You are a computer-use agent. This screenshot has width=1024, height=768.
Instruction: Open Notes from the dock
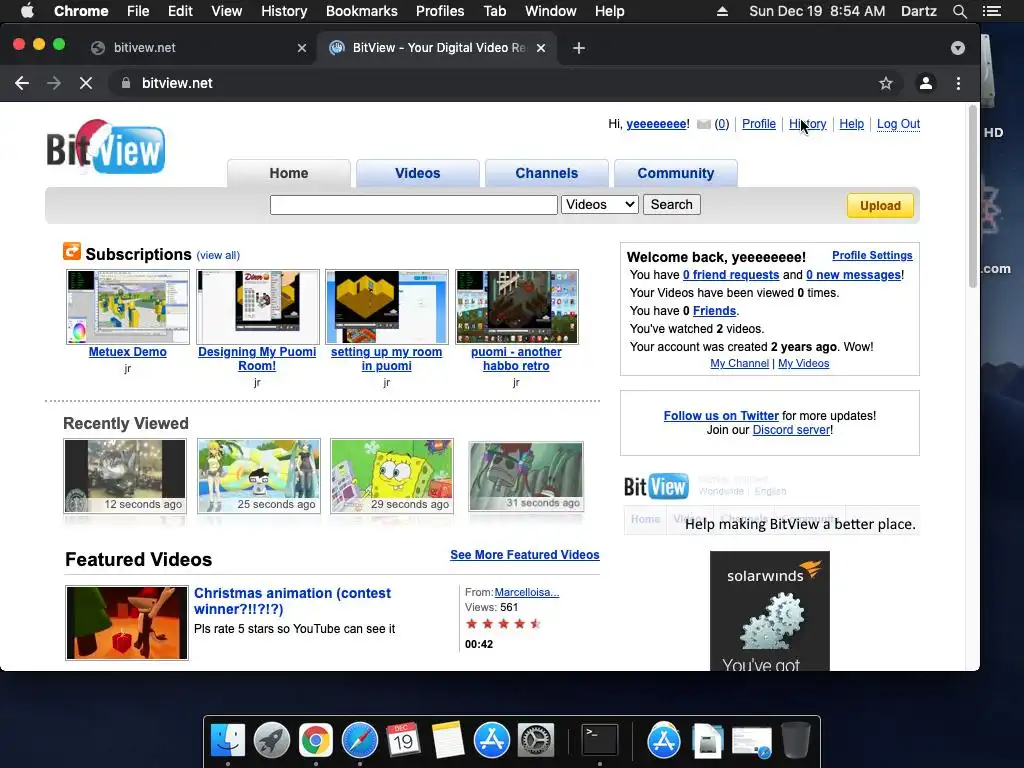point(447,741)
